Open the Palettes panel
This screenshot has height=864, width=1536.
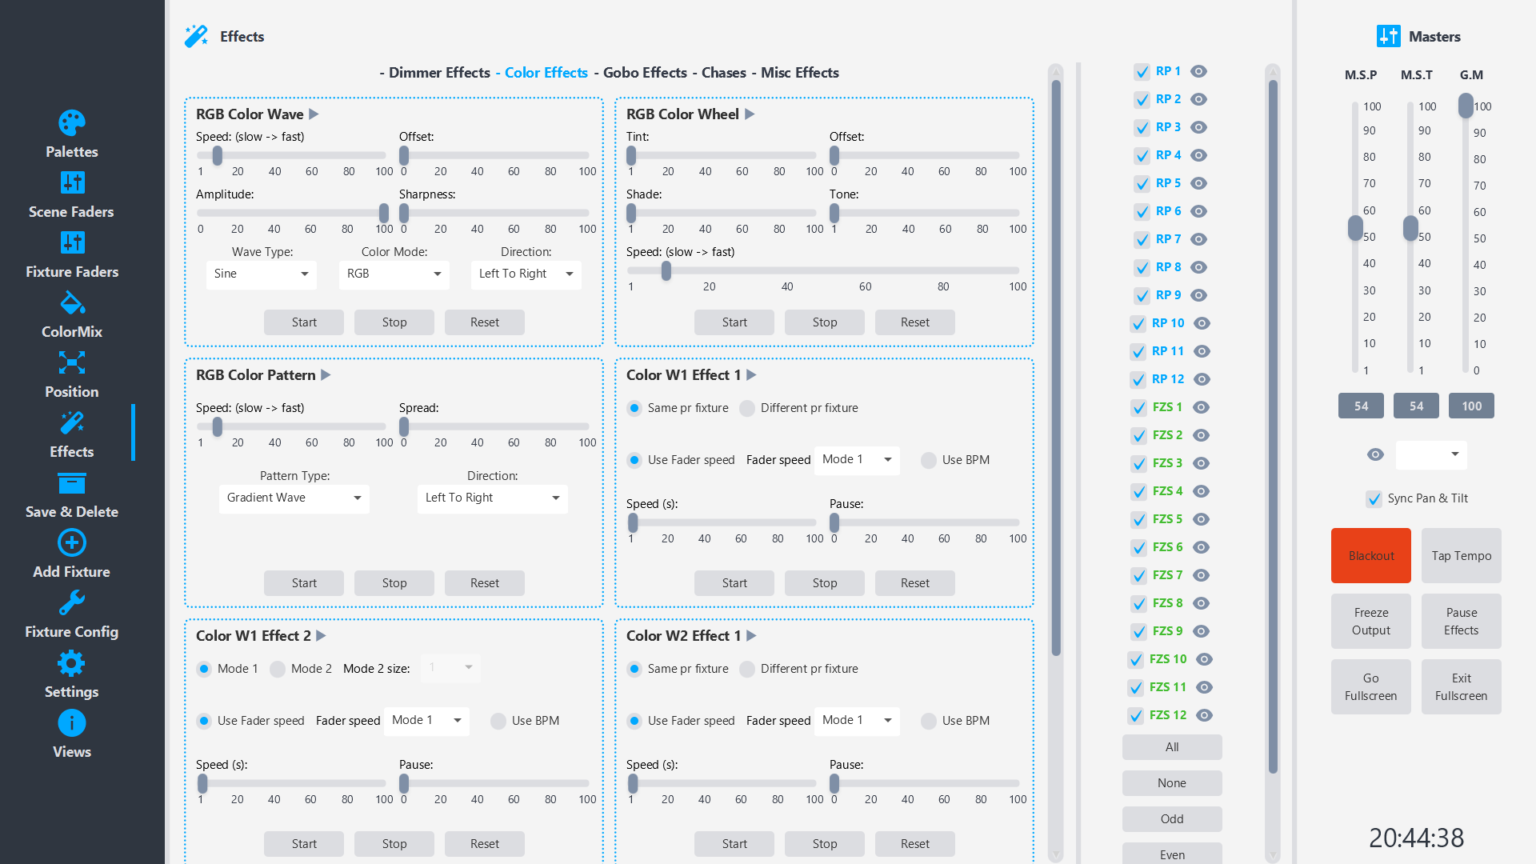(71, 135)
